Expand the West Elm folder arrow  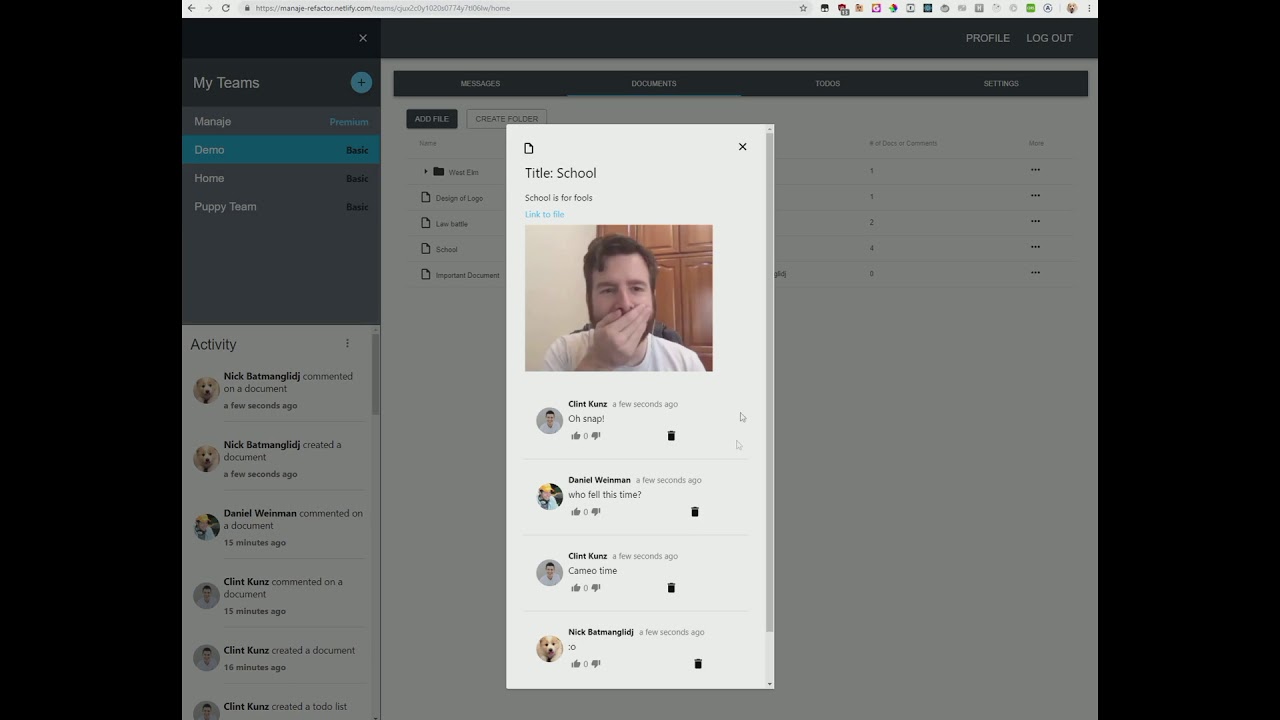(x=425, y=172)
